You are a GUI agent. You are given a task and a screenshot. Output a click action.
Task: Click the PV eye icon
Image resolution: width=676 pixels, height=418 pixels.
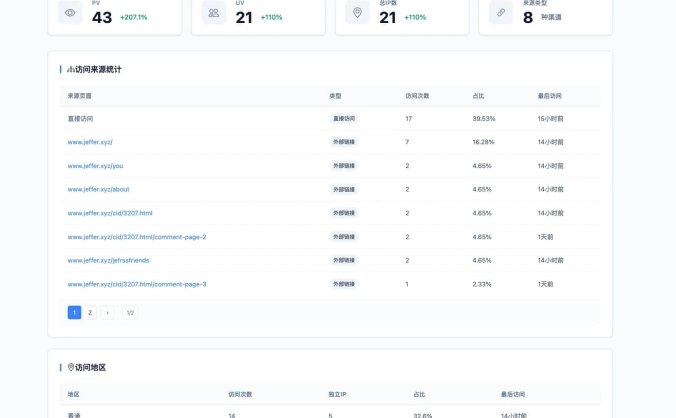click(70, 13)
